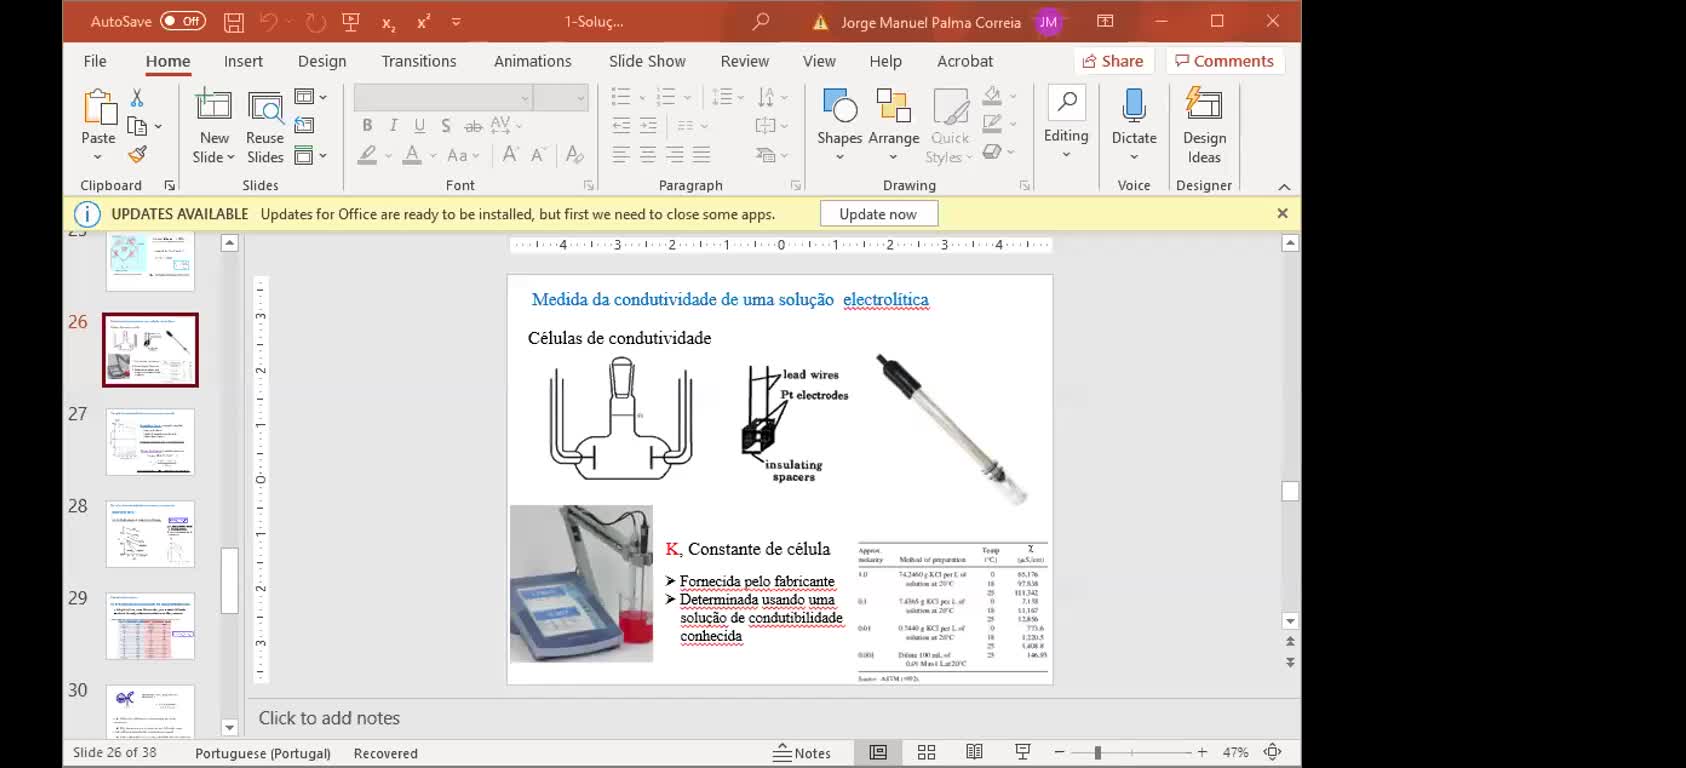Click the Save icon in title bar
This screenshot has height=768, width=1686.
[x=233, y=22]
